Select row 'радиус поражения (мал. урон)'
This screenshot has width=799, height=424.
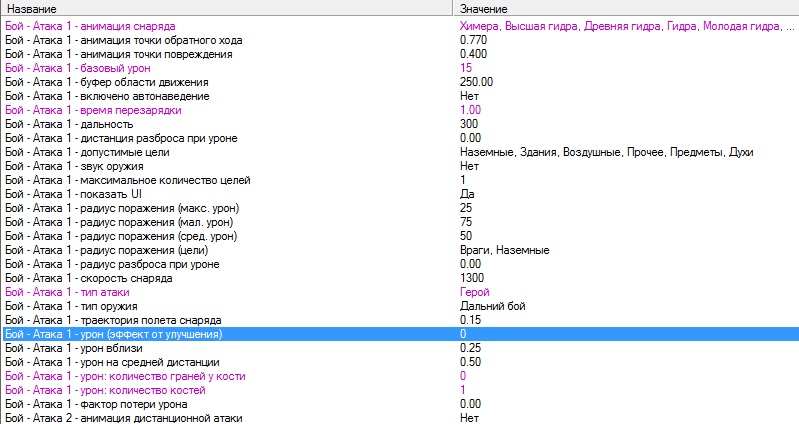tap(400, 222)
